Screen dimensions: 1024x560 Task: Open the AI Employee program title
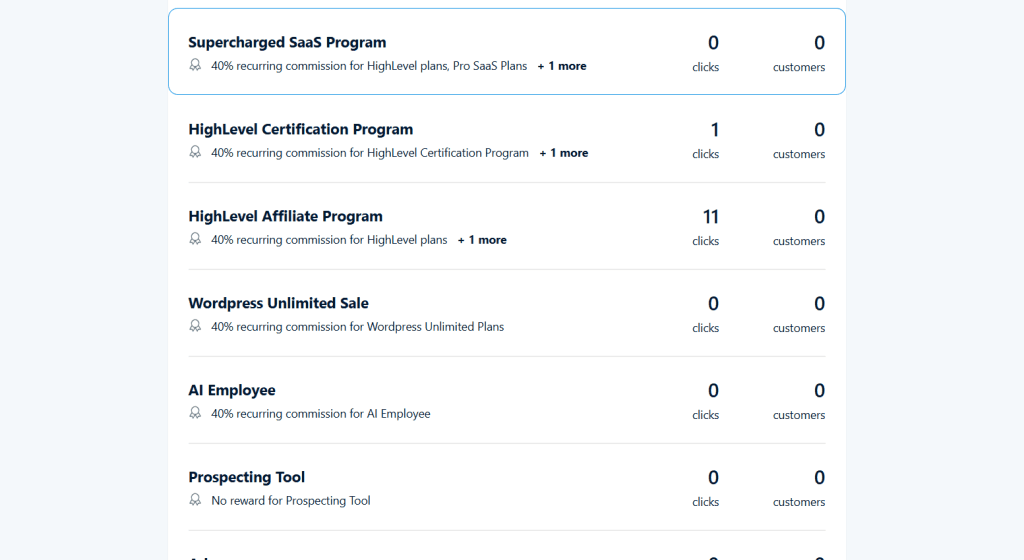(232, 390)
